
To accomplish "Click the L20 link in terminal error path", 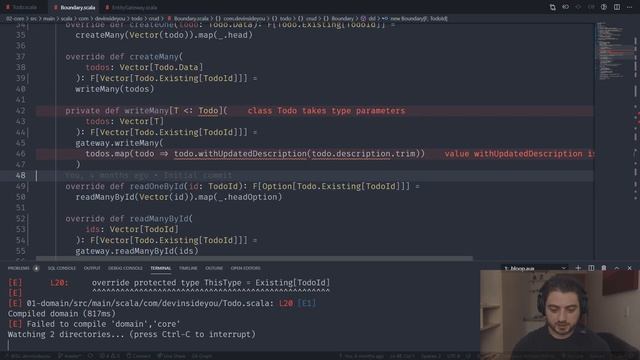I will (x=286, y=303).
